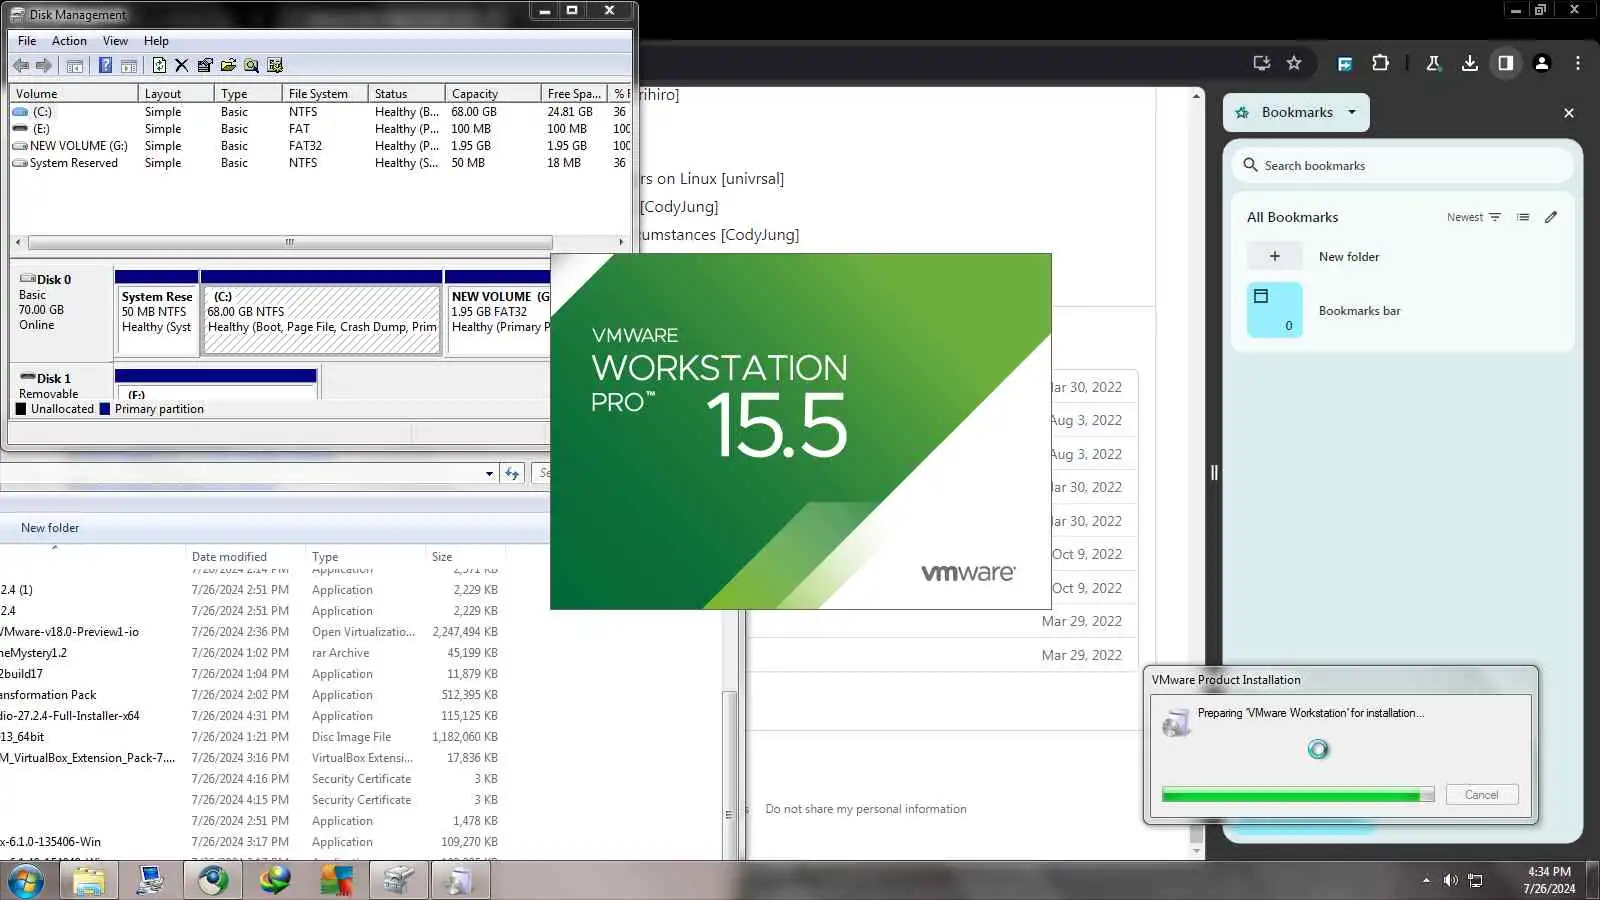Open the address bar dropdown arrow in Explorer
Screen dimensions: 1600x900
[489, 473]
